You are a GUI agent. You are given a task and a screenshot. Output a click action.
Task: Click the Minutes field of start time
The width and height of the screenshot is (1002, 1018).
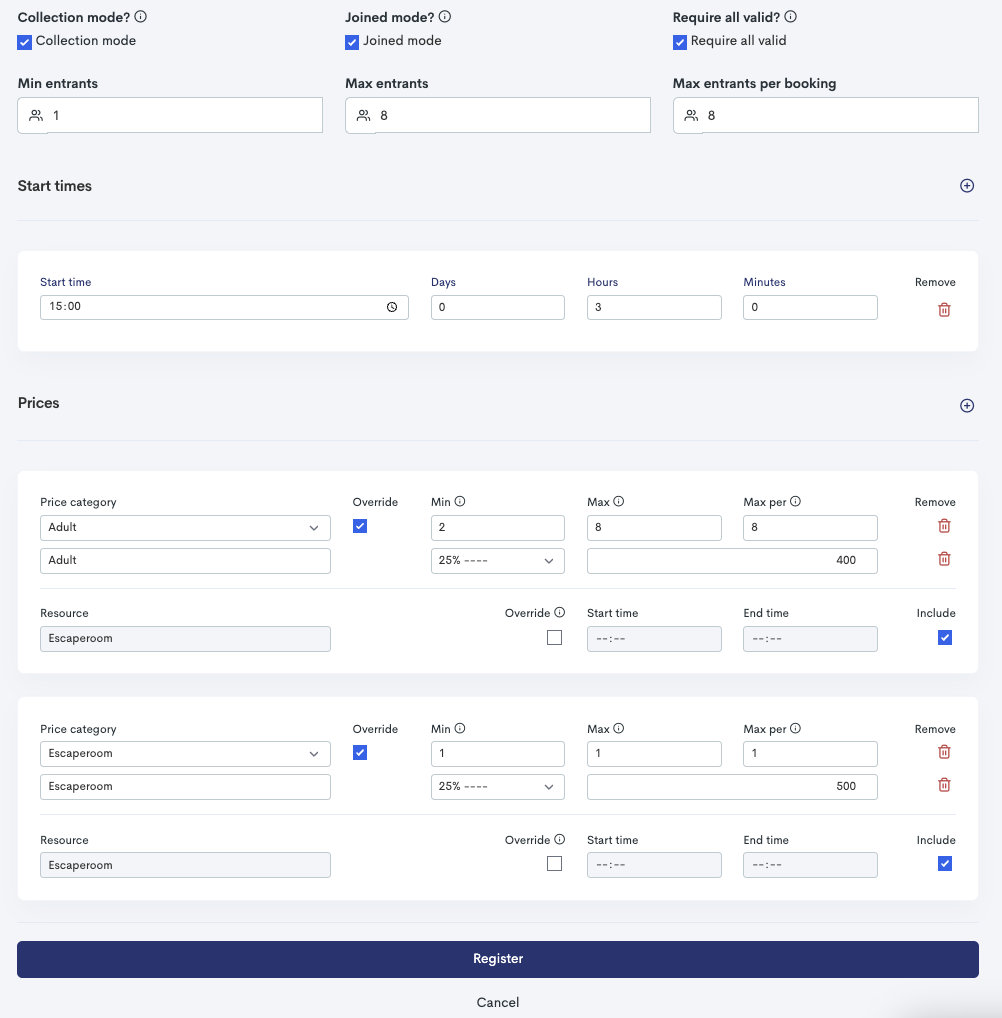810,307
